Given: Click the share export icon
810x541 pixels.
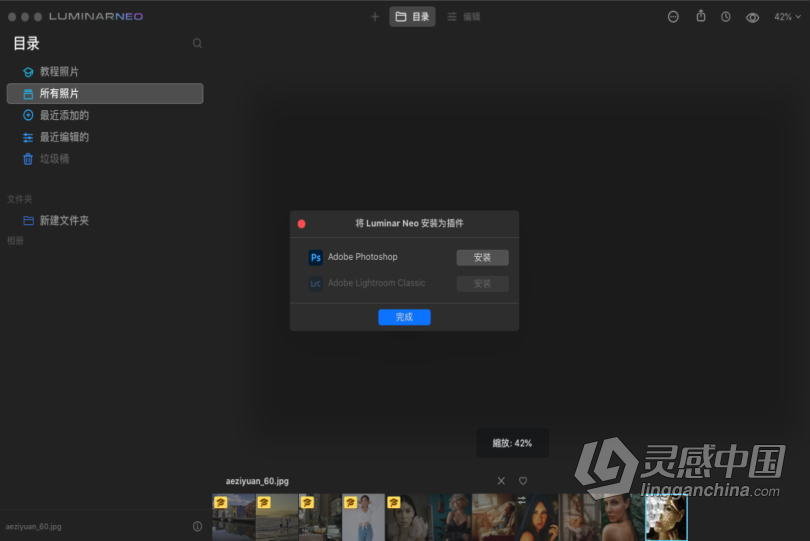Looking at the screenshot, I should pyautogui.click(x=700, y=16).
